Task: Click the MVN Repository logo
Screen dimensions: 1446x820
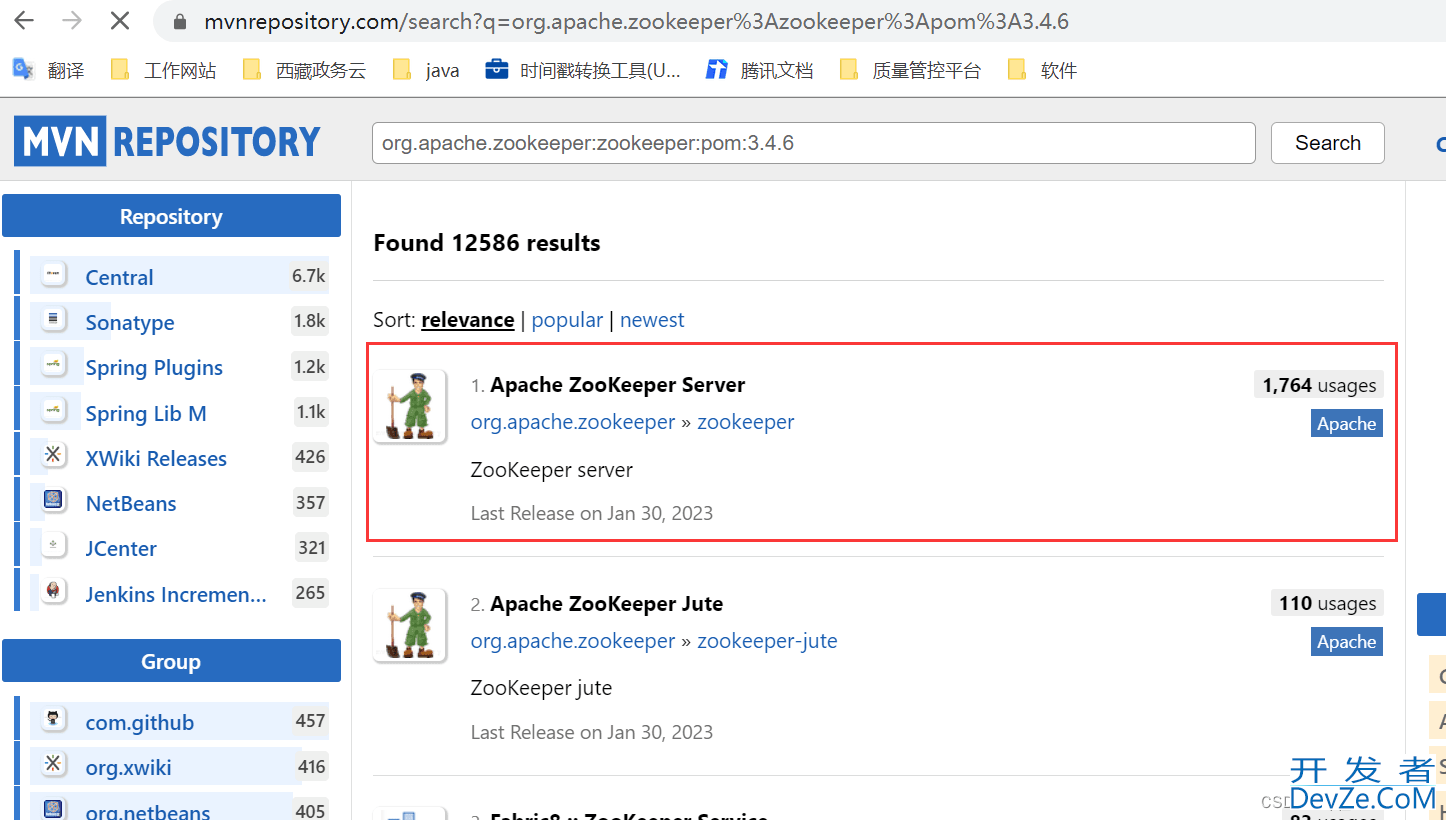Action: pyautogui.click(x=167, y=142)
